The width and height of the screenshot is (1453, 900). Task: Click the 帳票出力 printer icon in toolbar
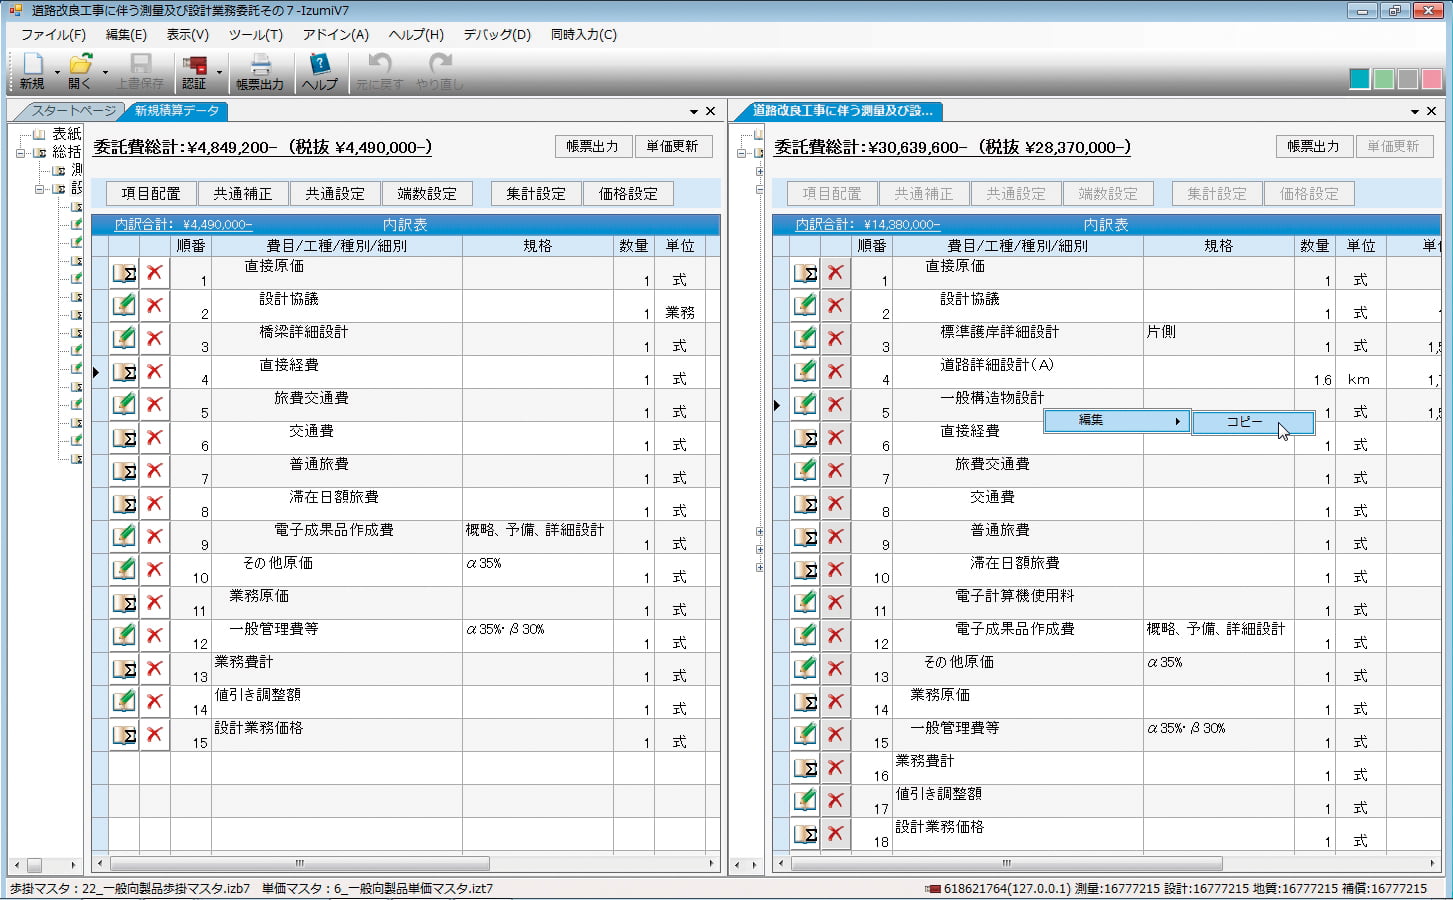pos(259,70)
